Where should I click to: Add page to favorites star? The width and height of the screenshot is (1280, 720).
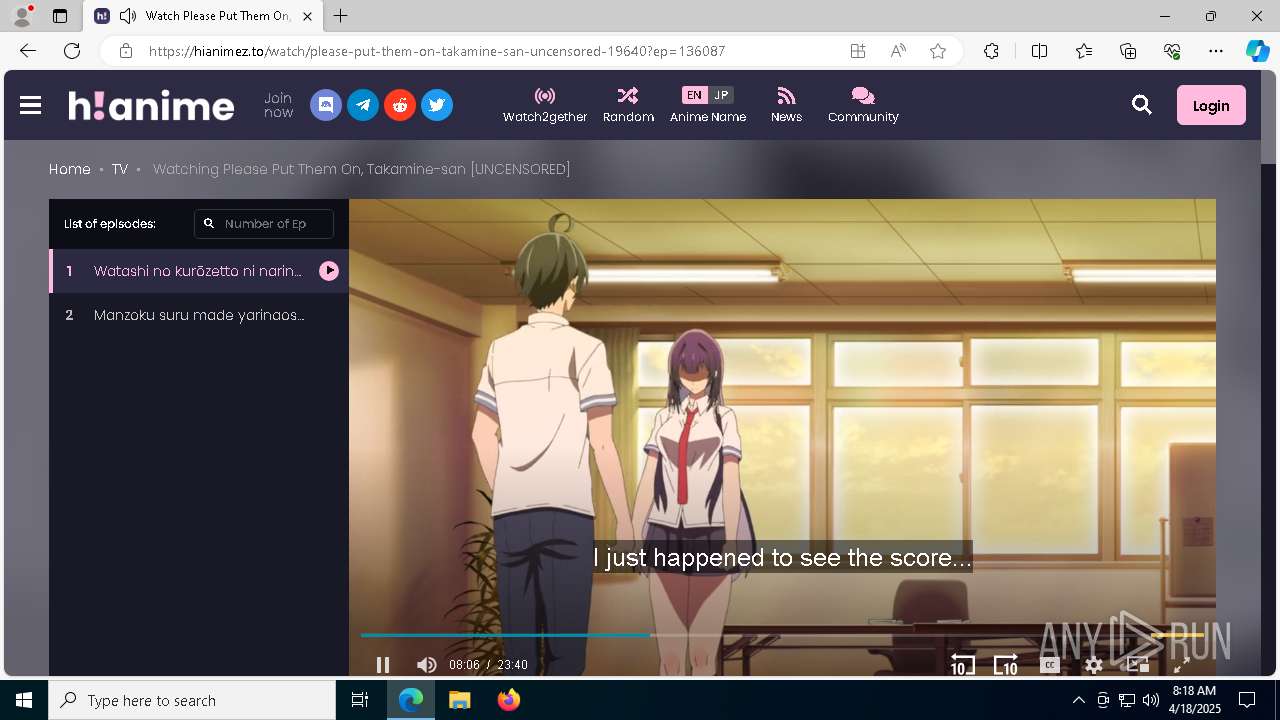(938, 51)
